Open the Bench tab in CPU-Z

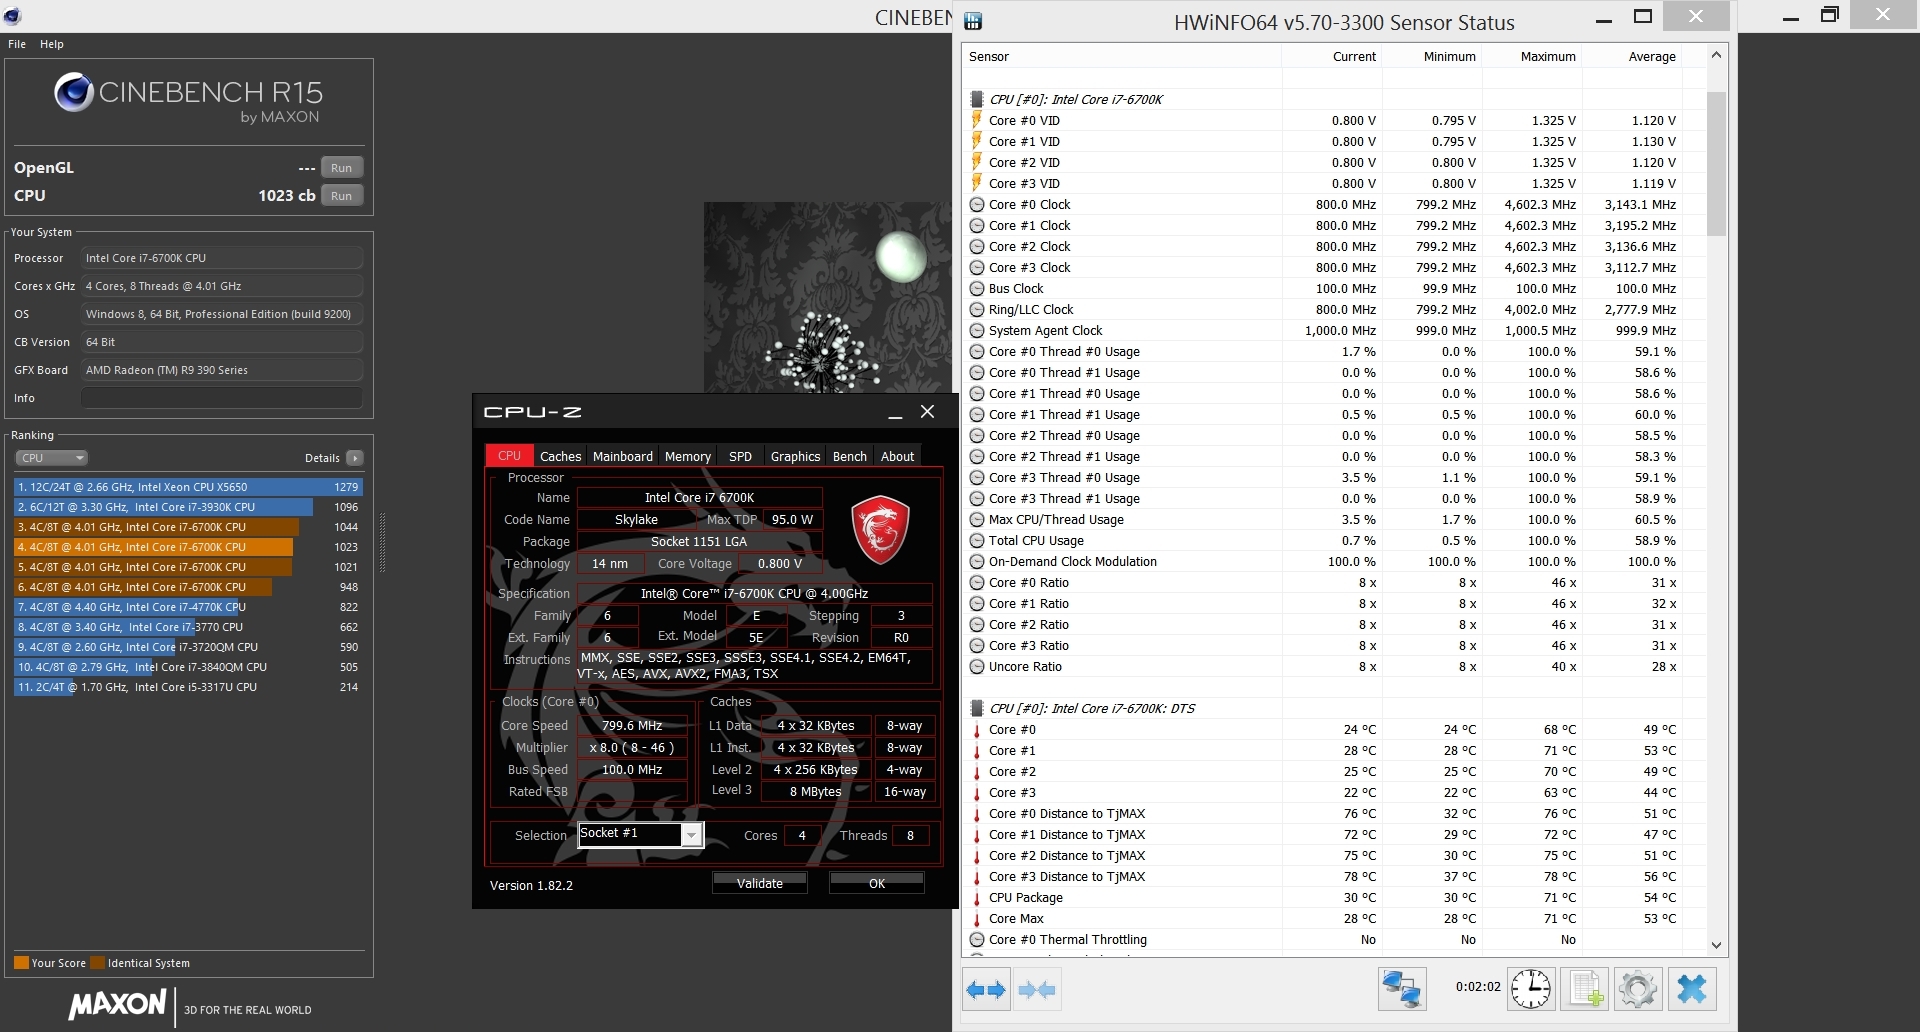[x=850, y=456]
